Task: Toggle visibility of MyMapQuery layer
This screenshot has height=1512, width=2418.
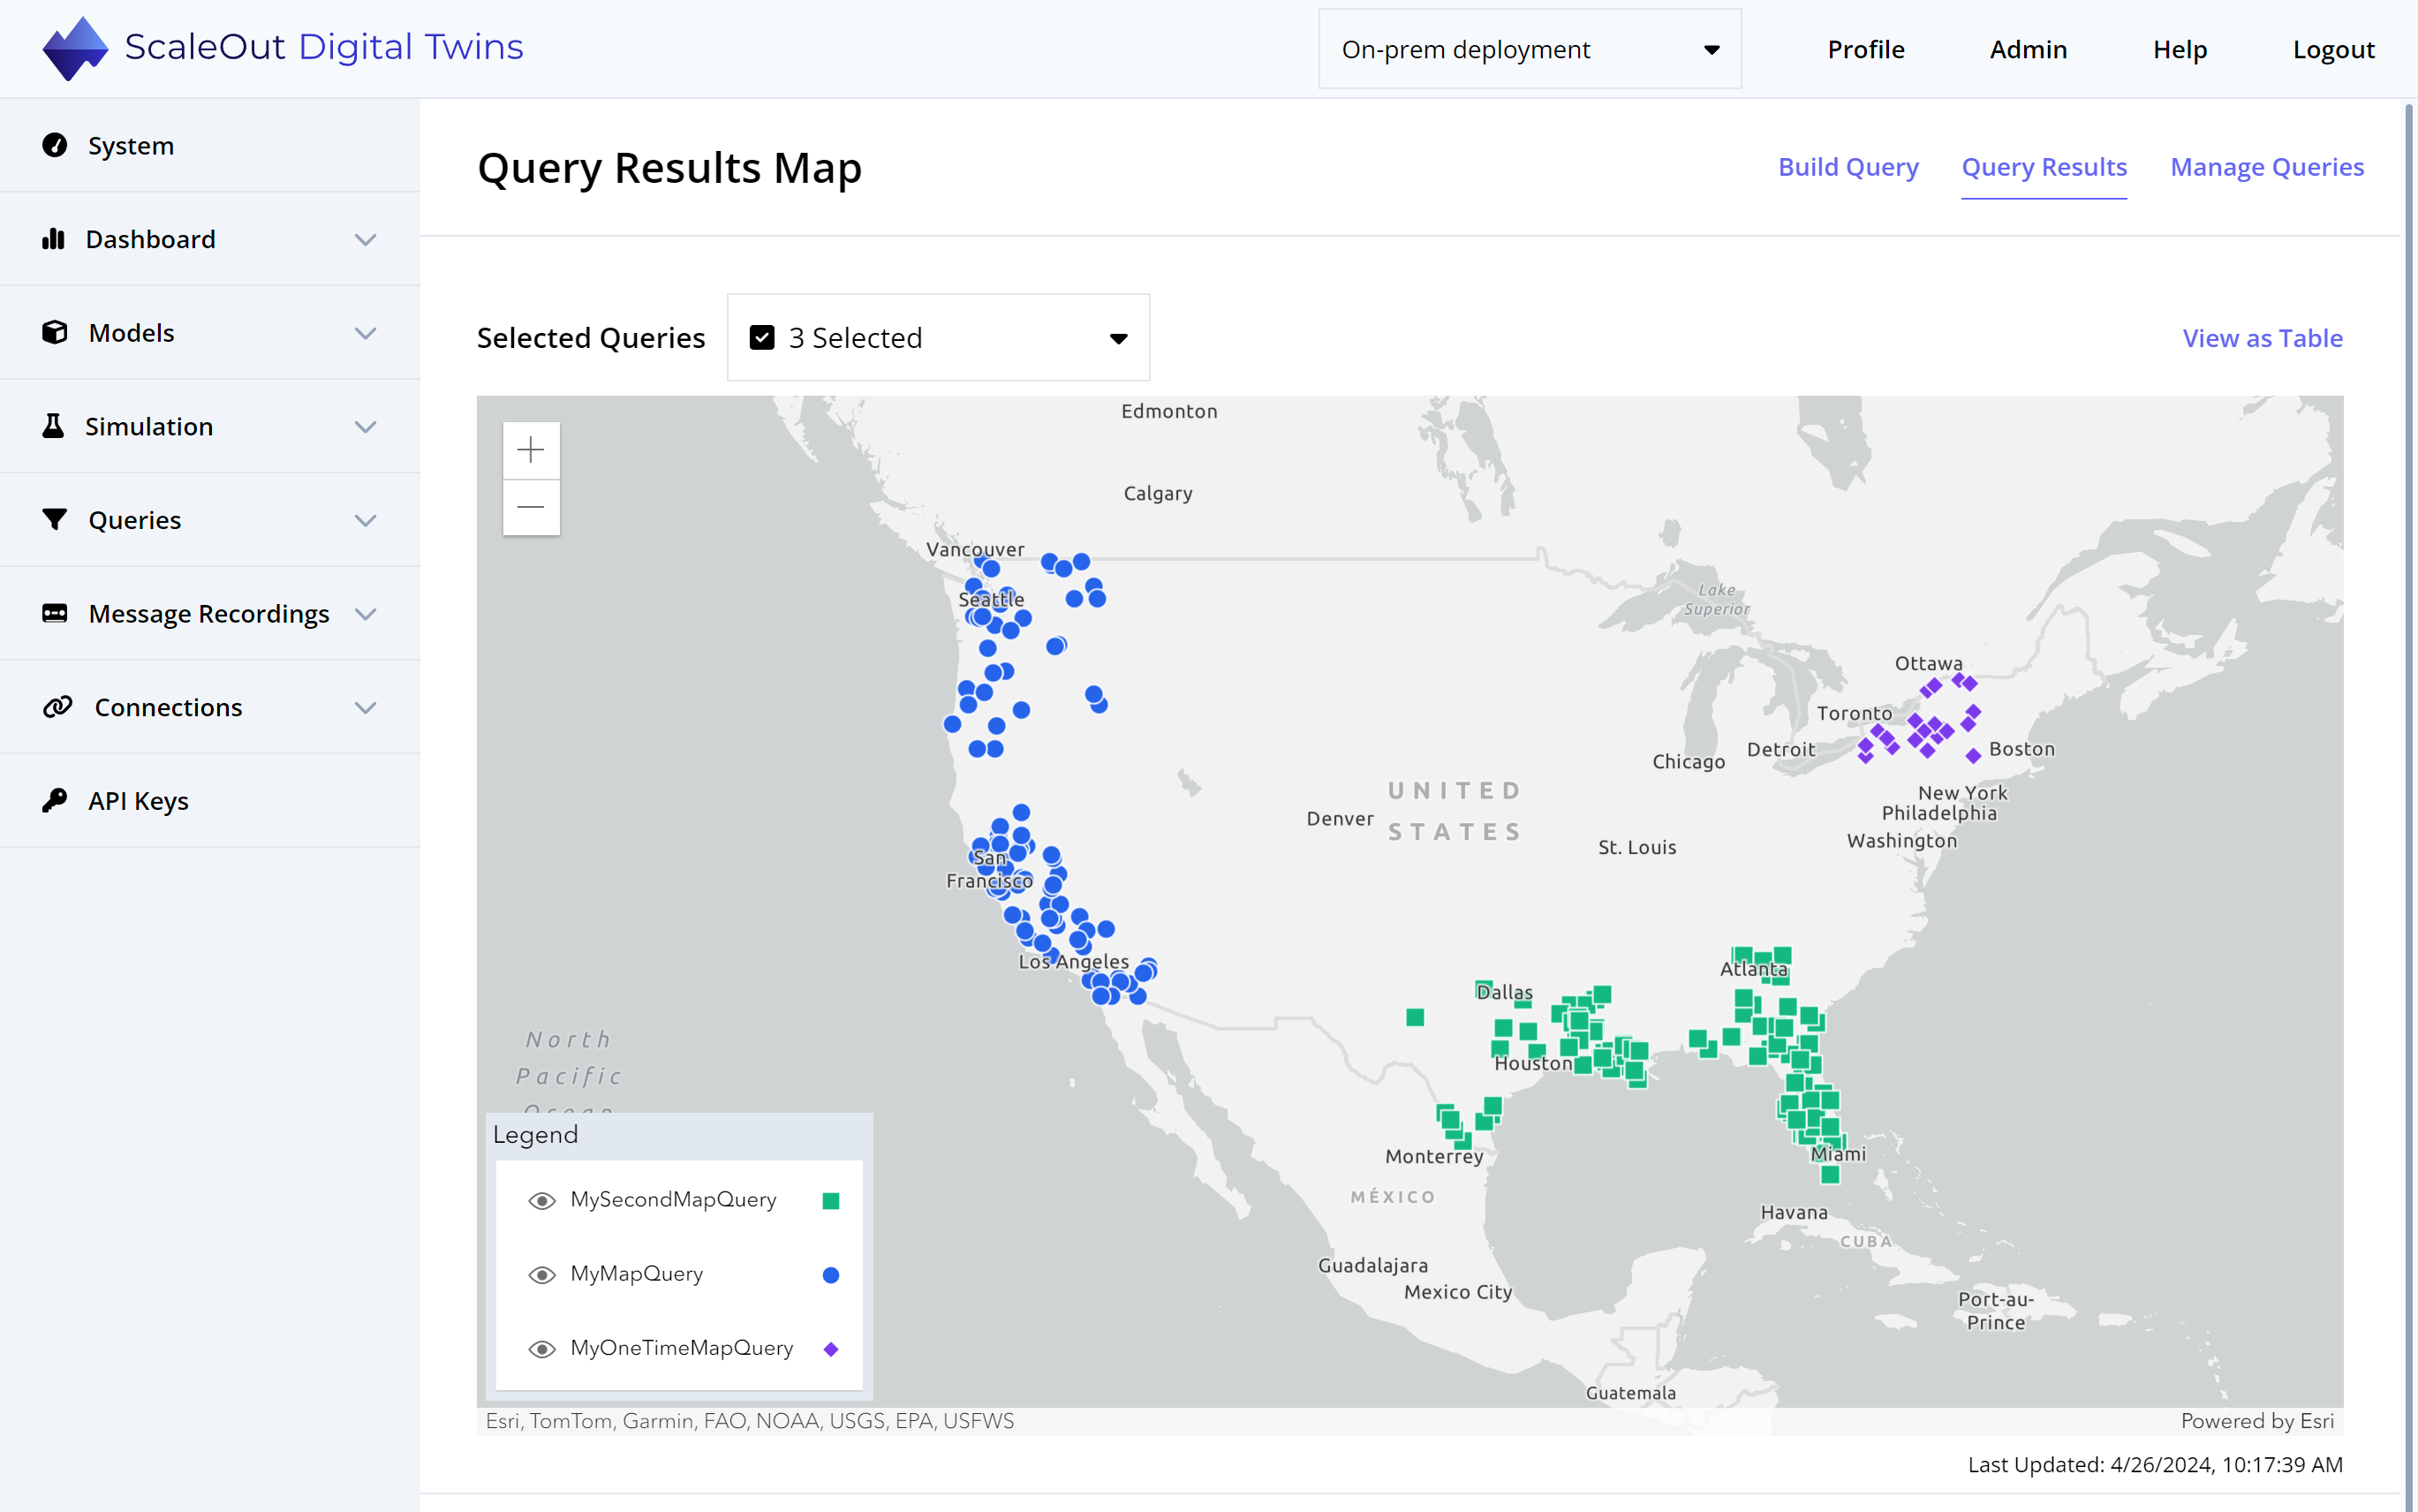Action: click(542, 1274)
